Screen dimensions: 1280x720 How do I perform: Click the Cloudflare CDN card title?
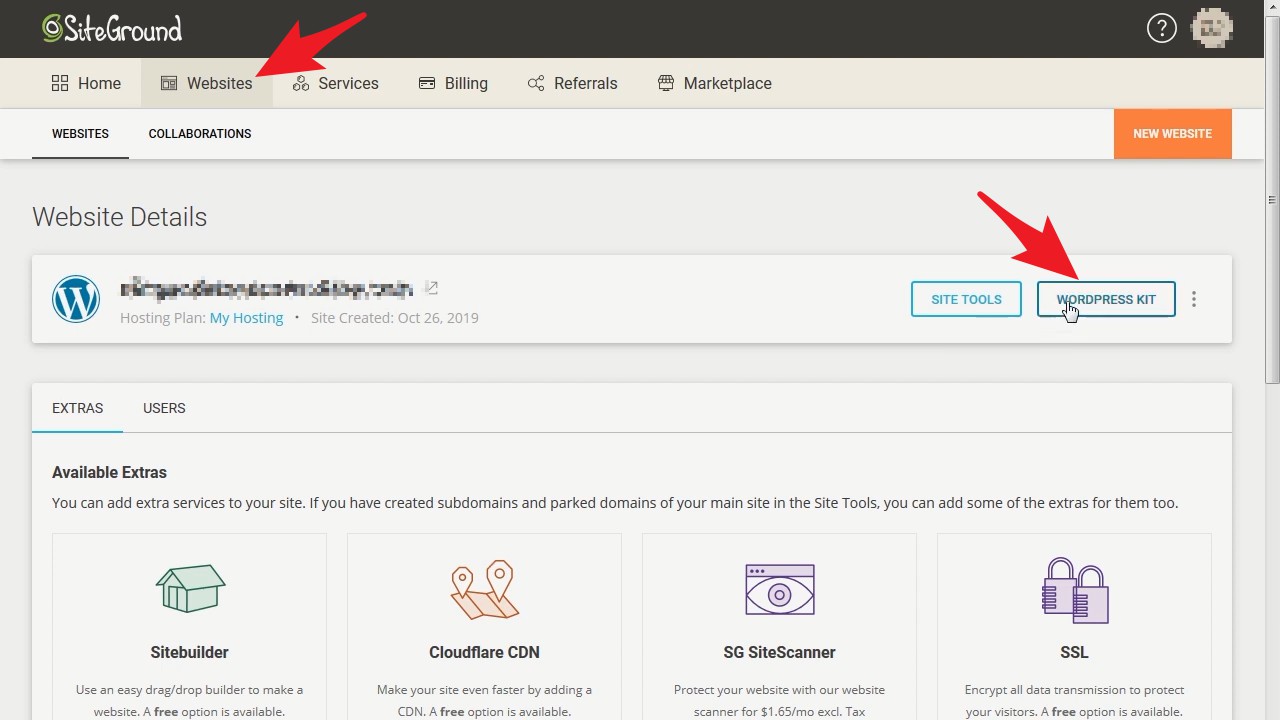point(484,652)
